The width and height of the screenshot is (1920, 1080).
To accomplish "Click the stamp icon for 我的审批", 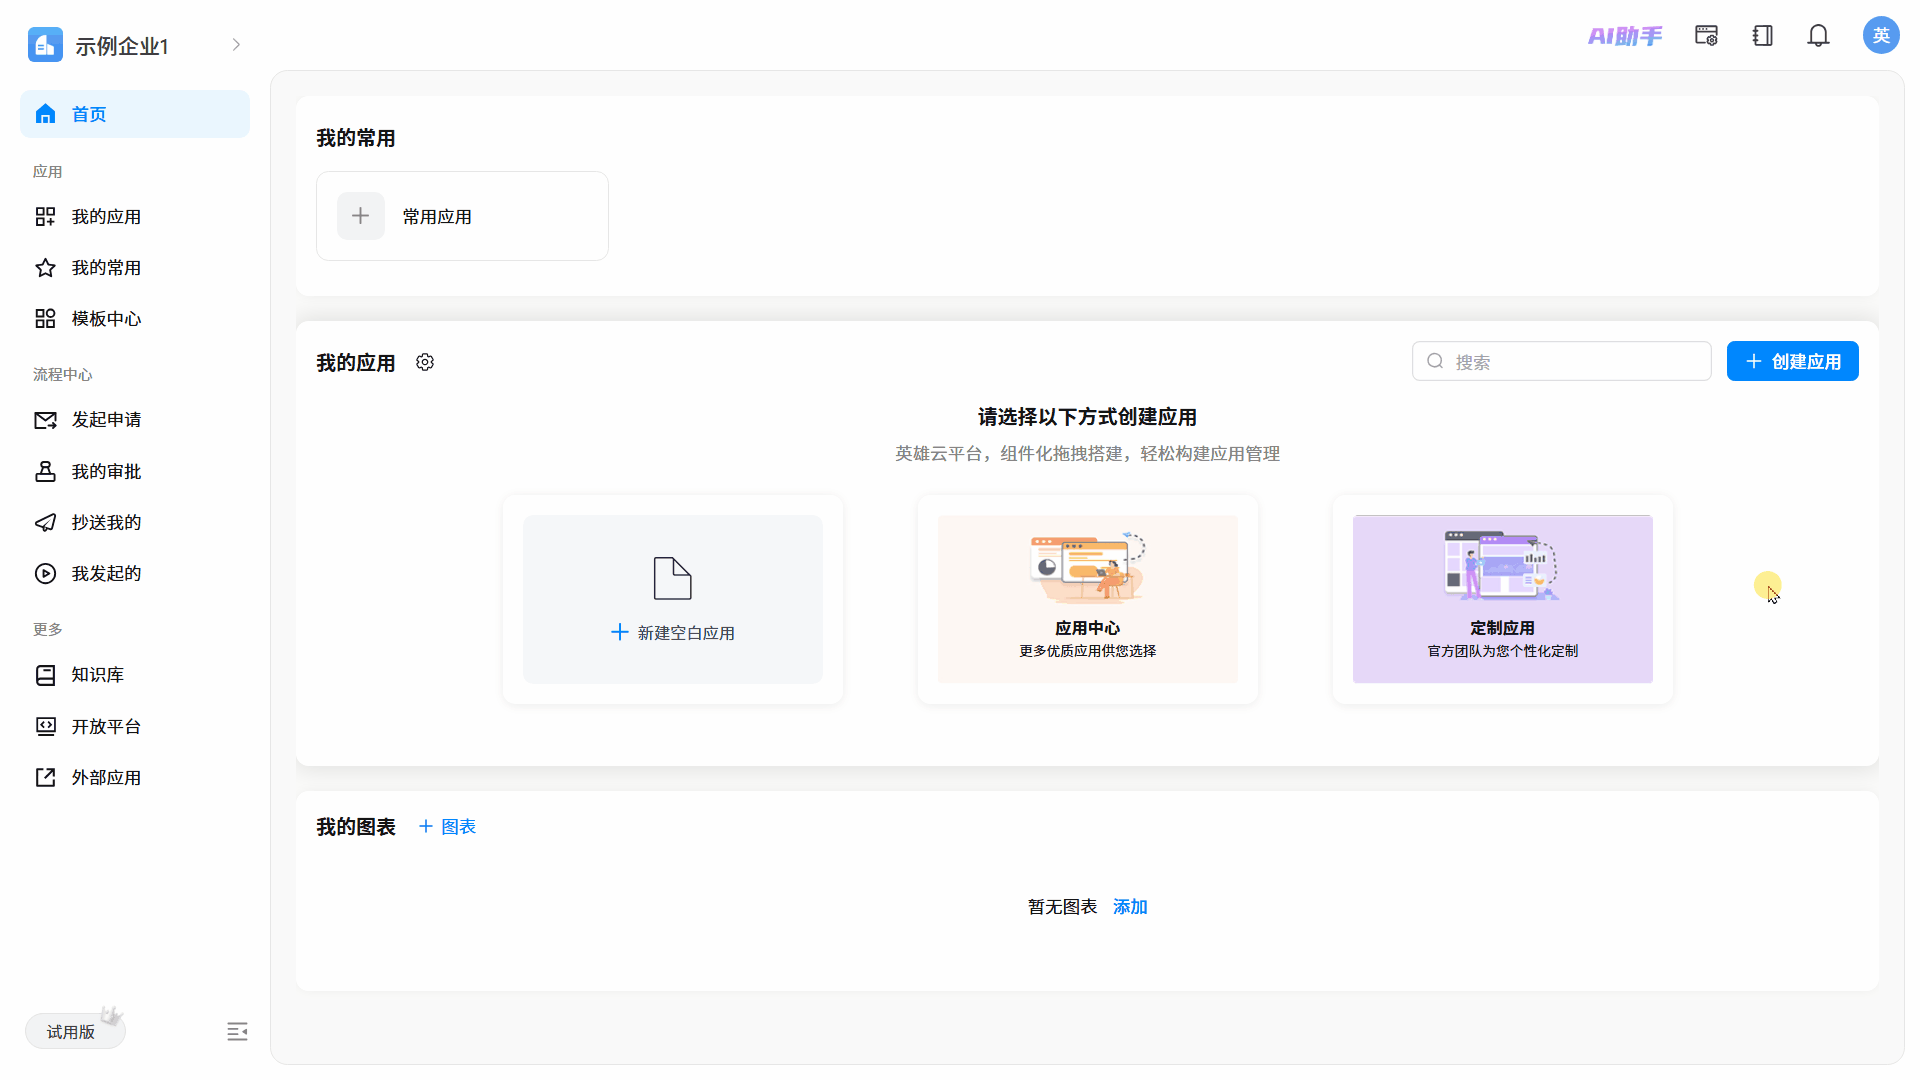I will pos(45,472).
